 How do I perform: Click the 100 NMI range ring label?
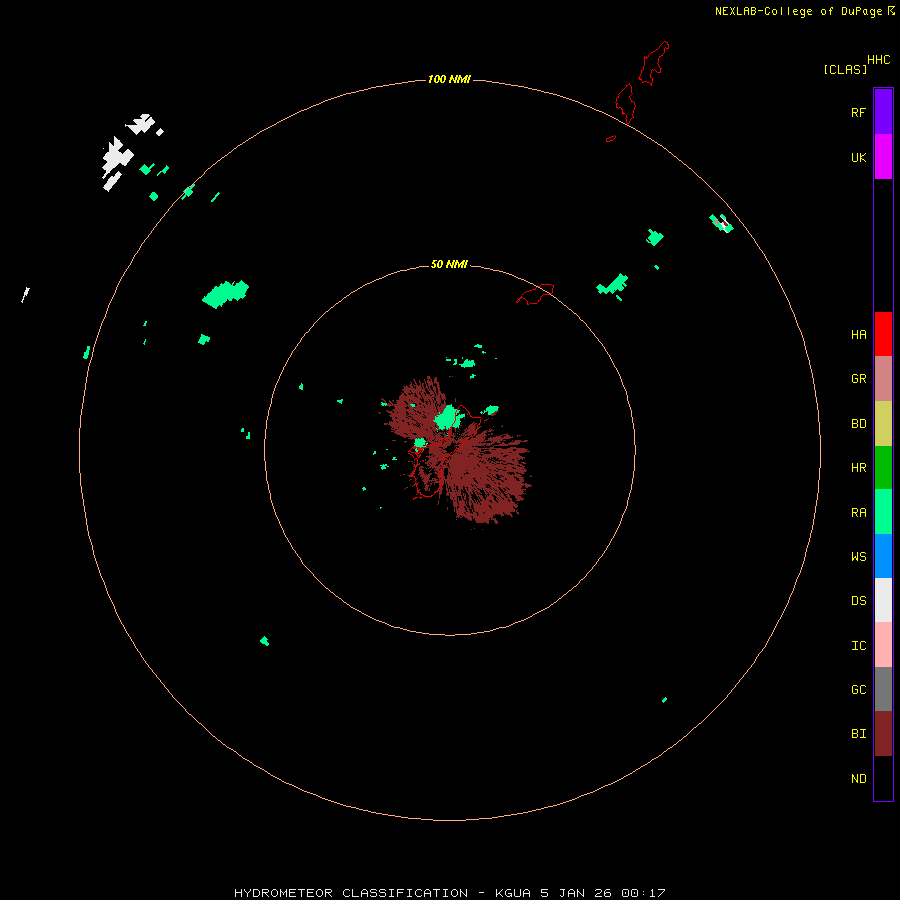(449, 79)
